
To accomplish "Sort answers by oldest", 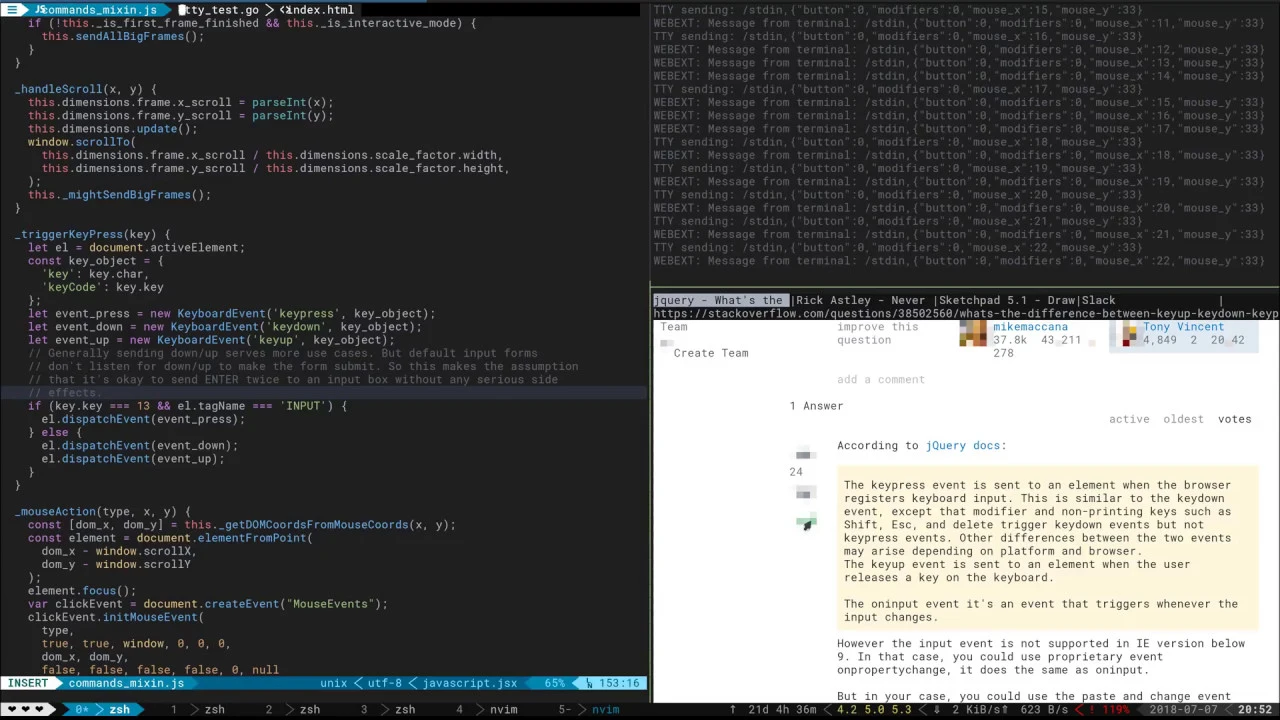I will [1183, 419].
